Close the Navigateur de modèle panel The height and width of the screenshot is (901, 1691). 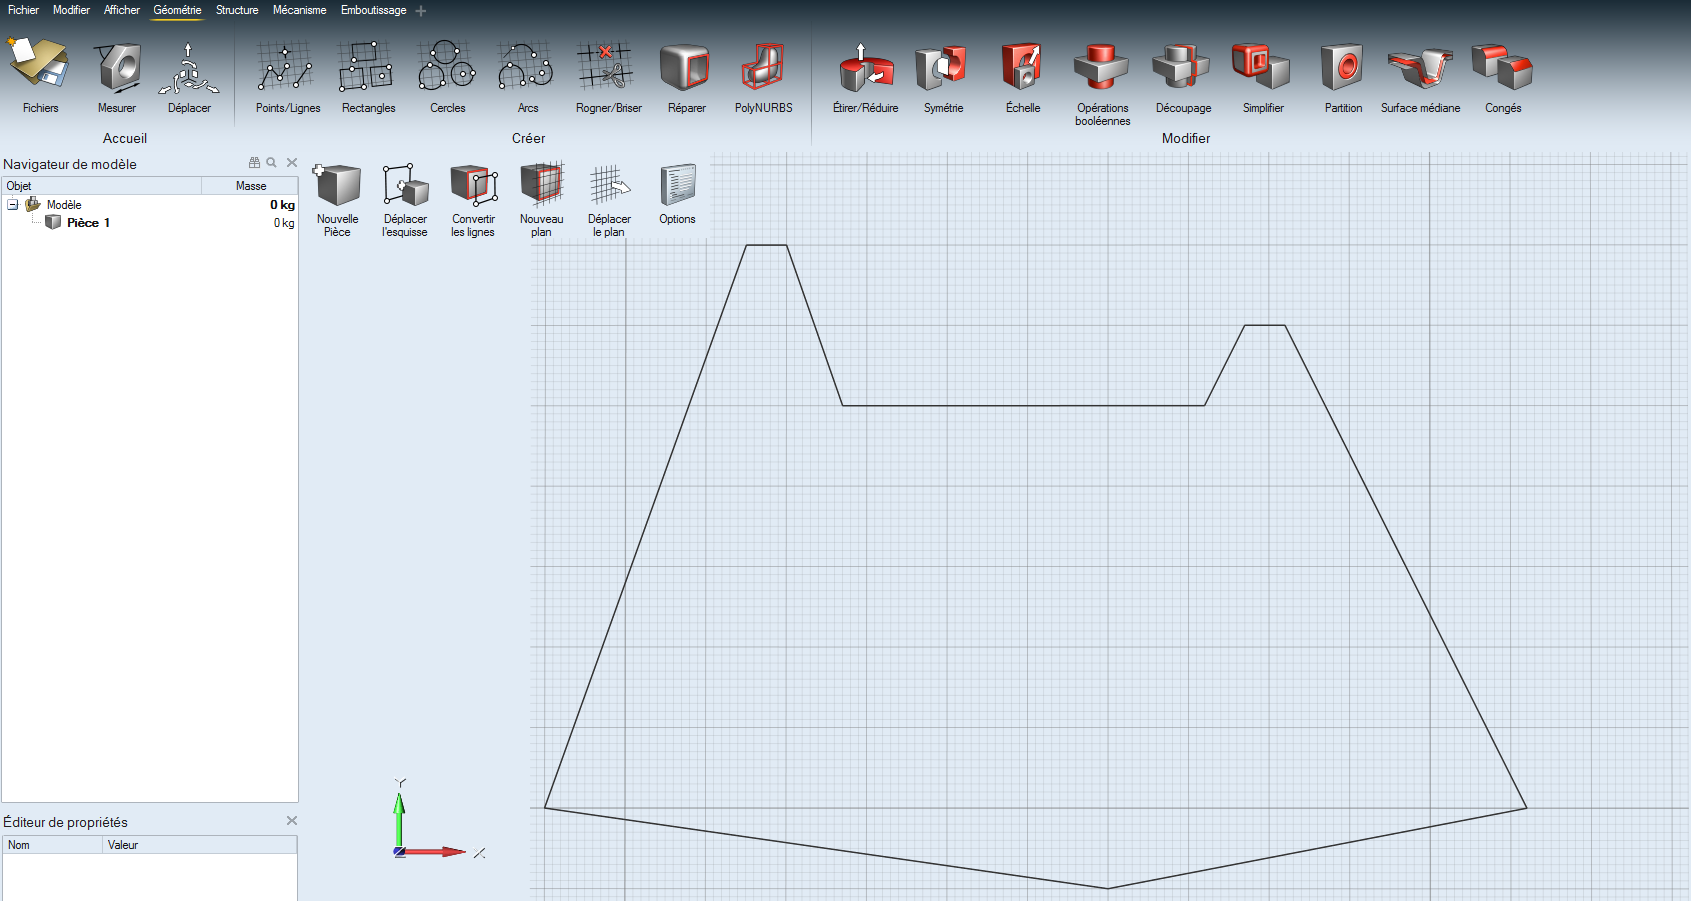pos(292,162)
